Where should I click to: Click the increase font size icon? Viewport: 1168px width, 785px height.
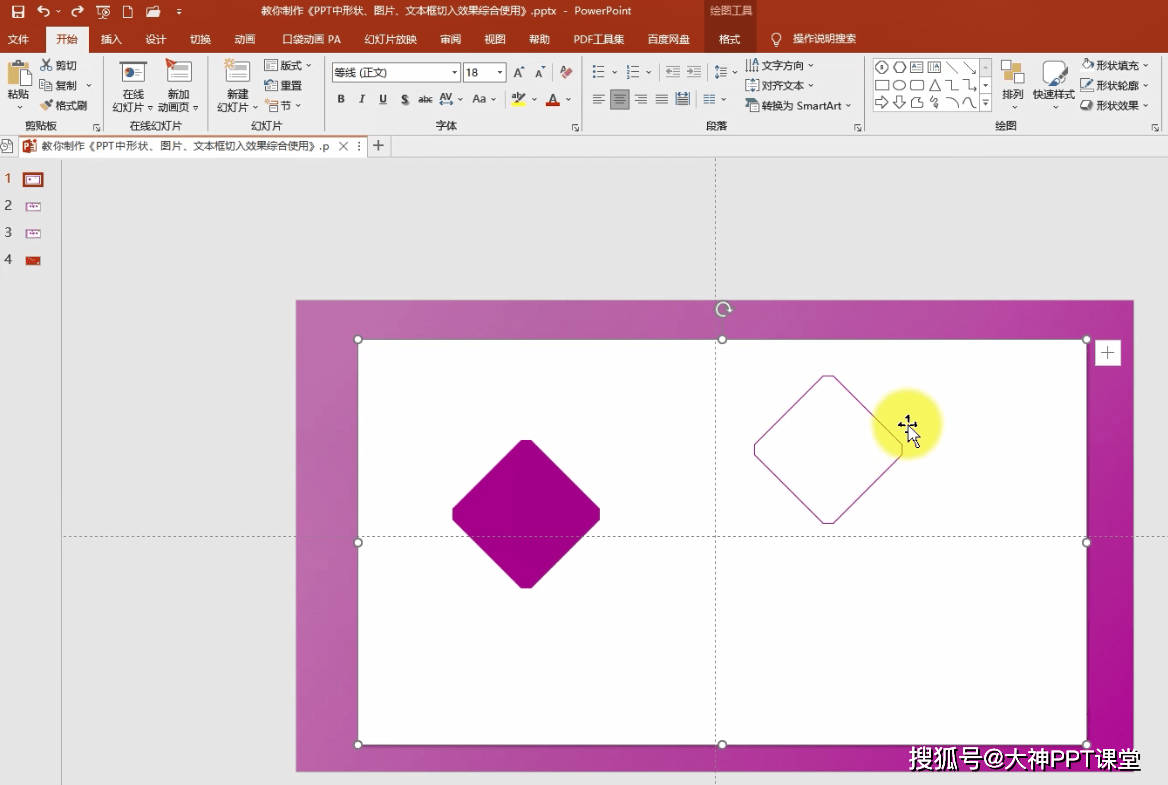click(x=518, y=72)
